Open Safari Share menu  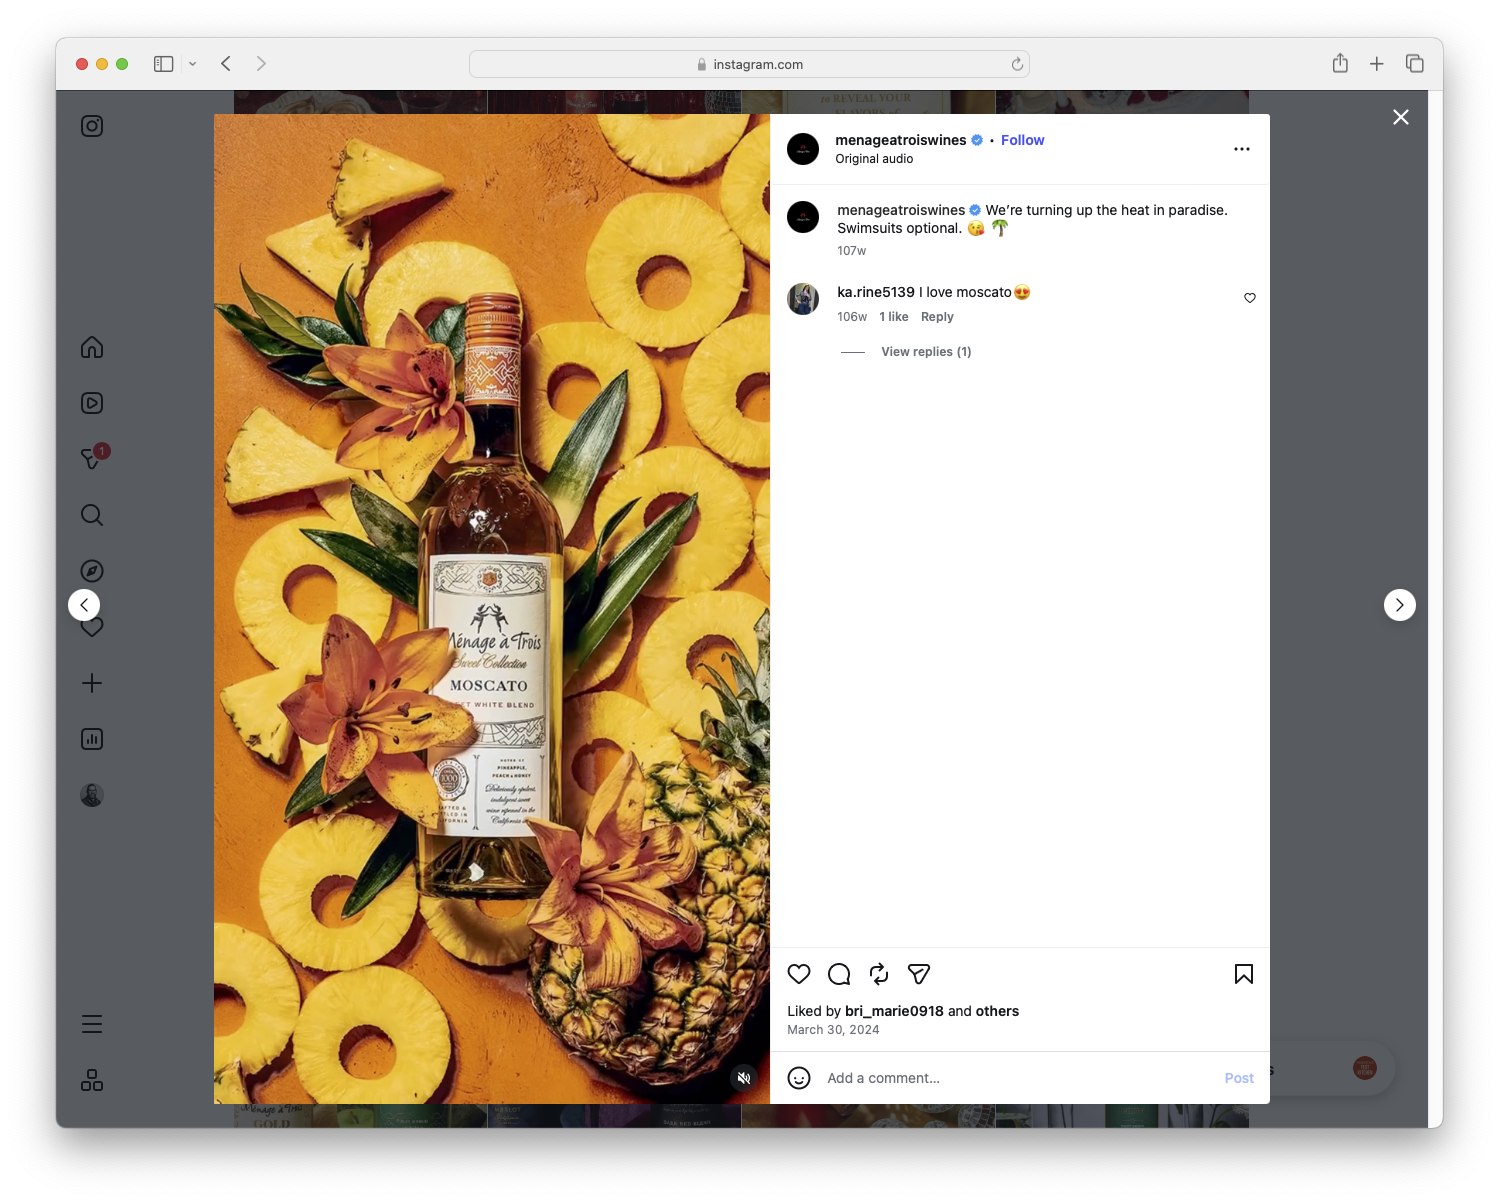point(1340,64)
